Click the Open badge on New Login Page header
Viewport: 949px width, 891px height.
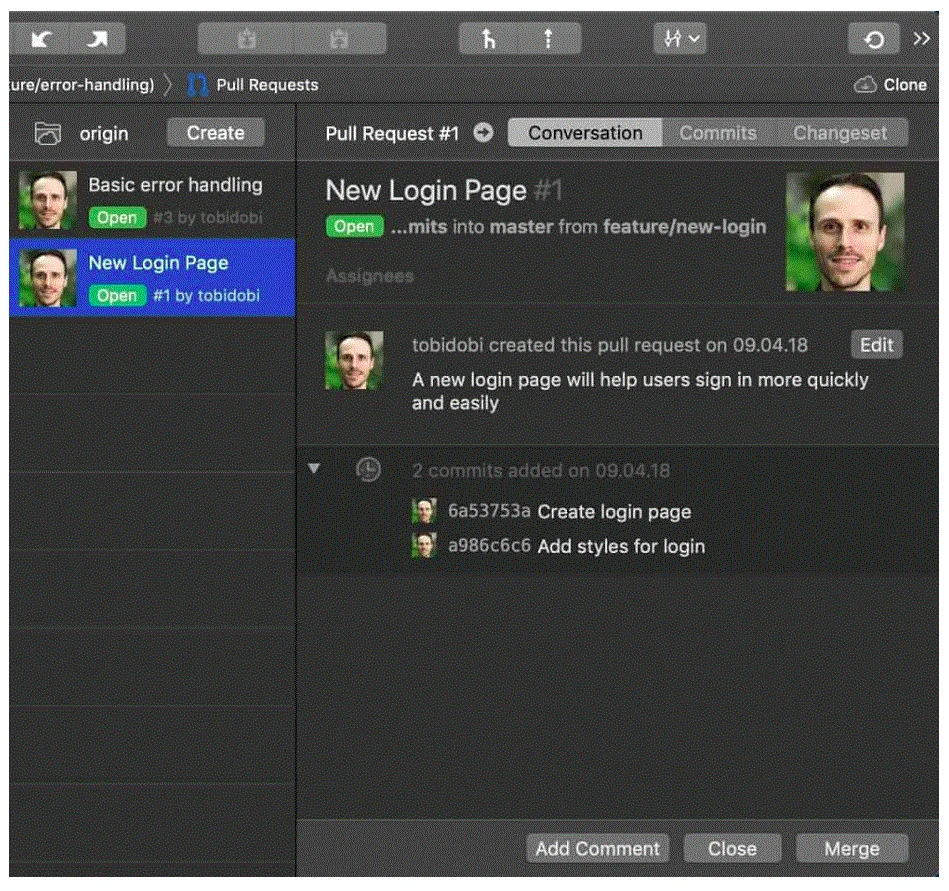pyautogui.click(x=354, y=226)
